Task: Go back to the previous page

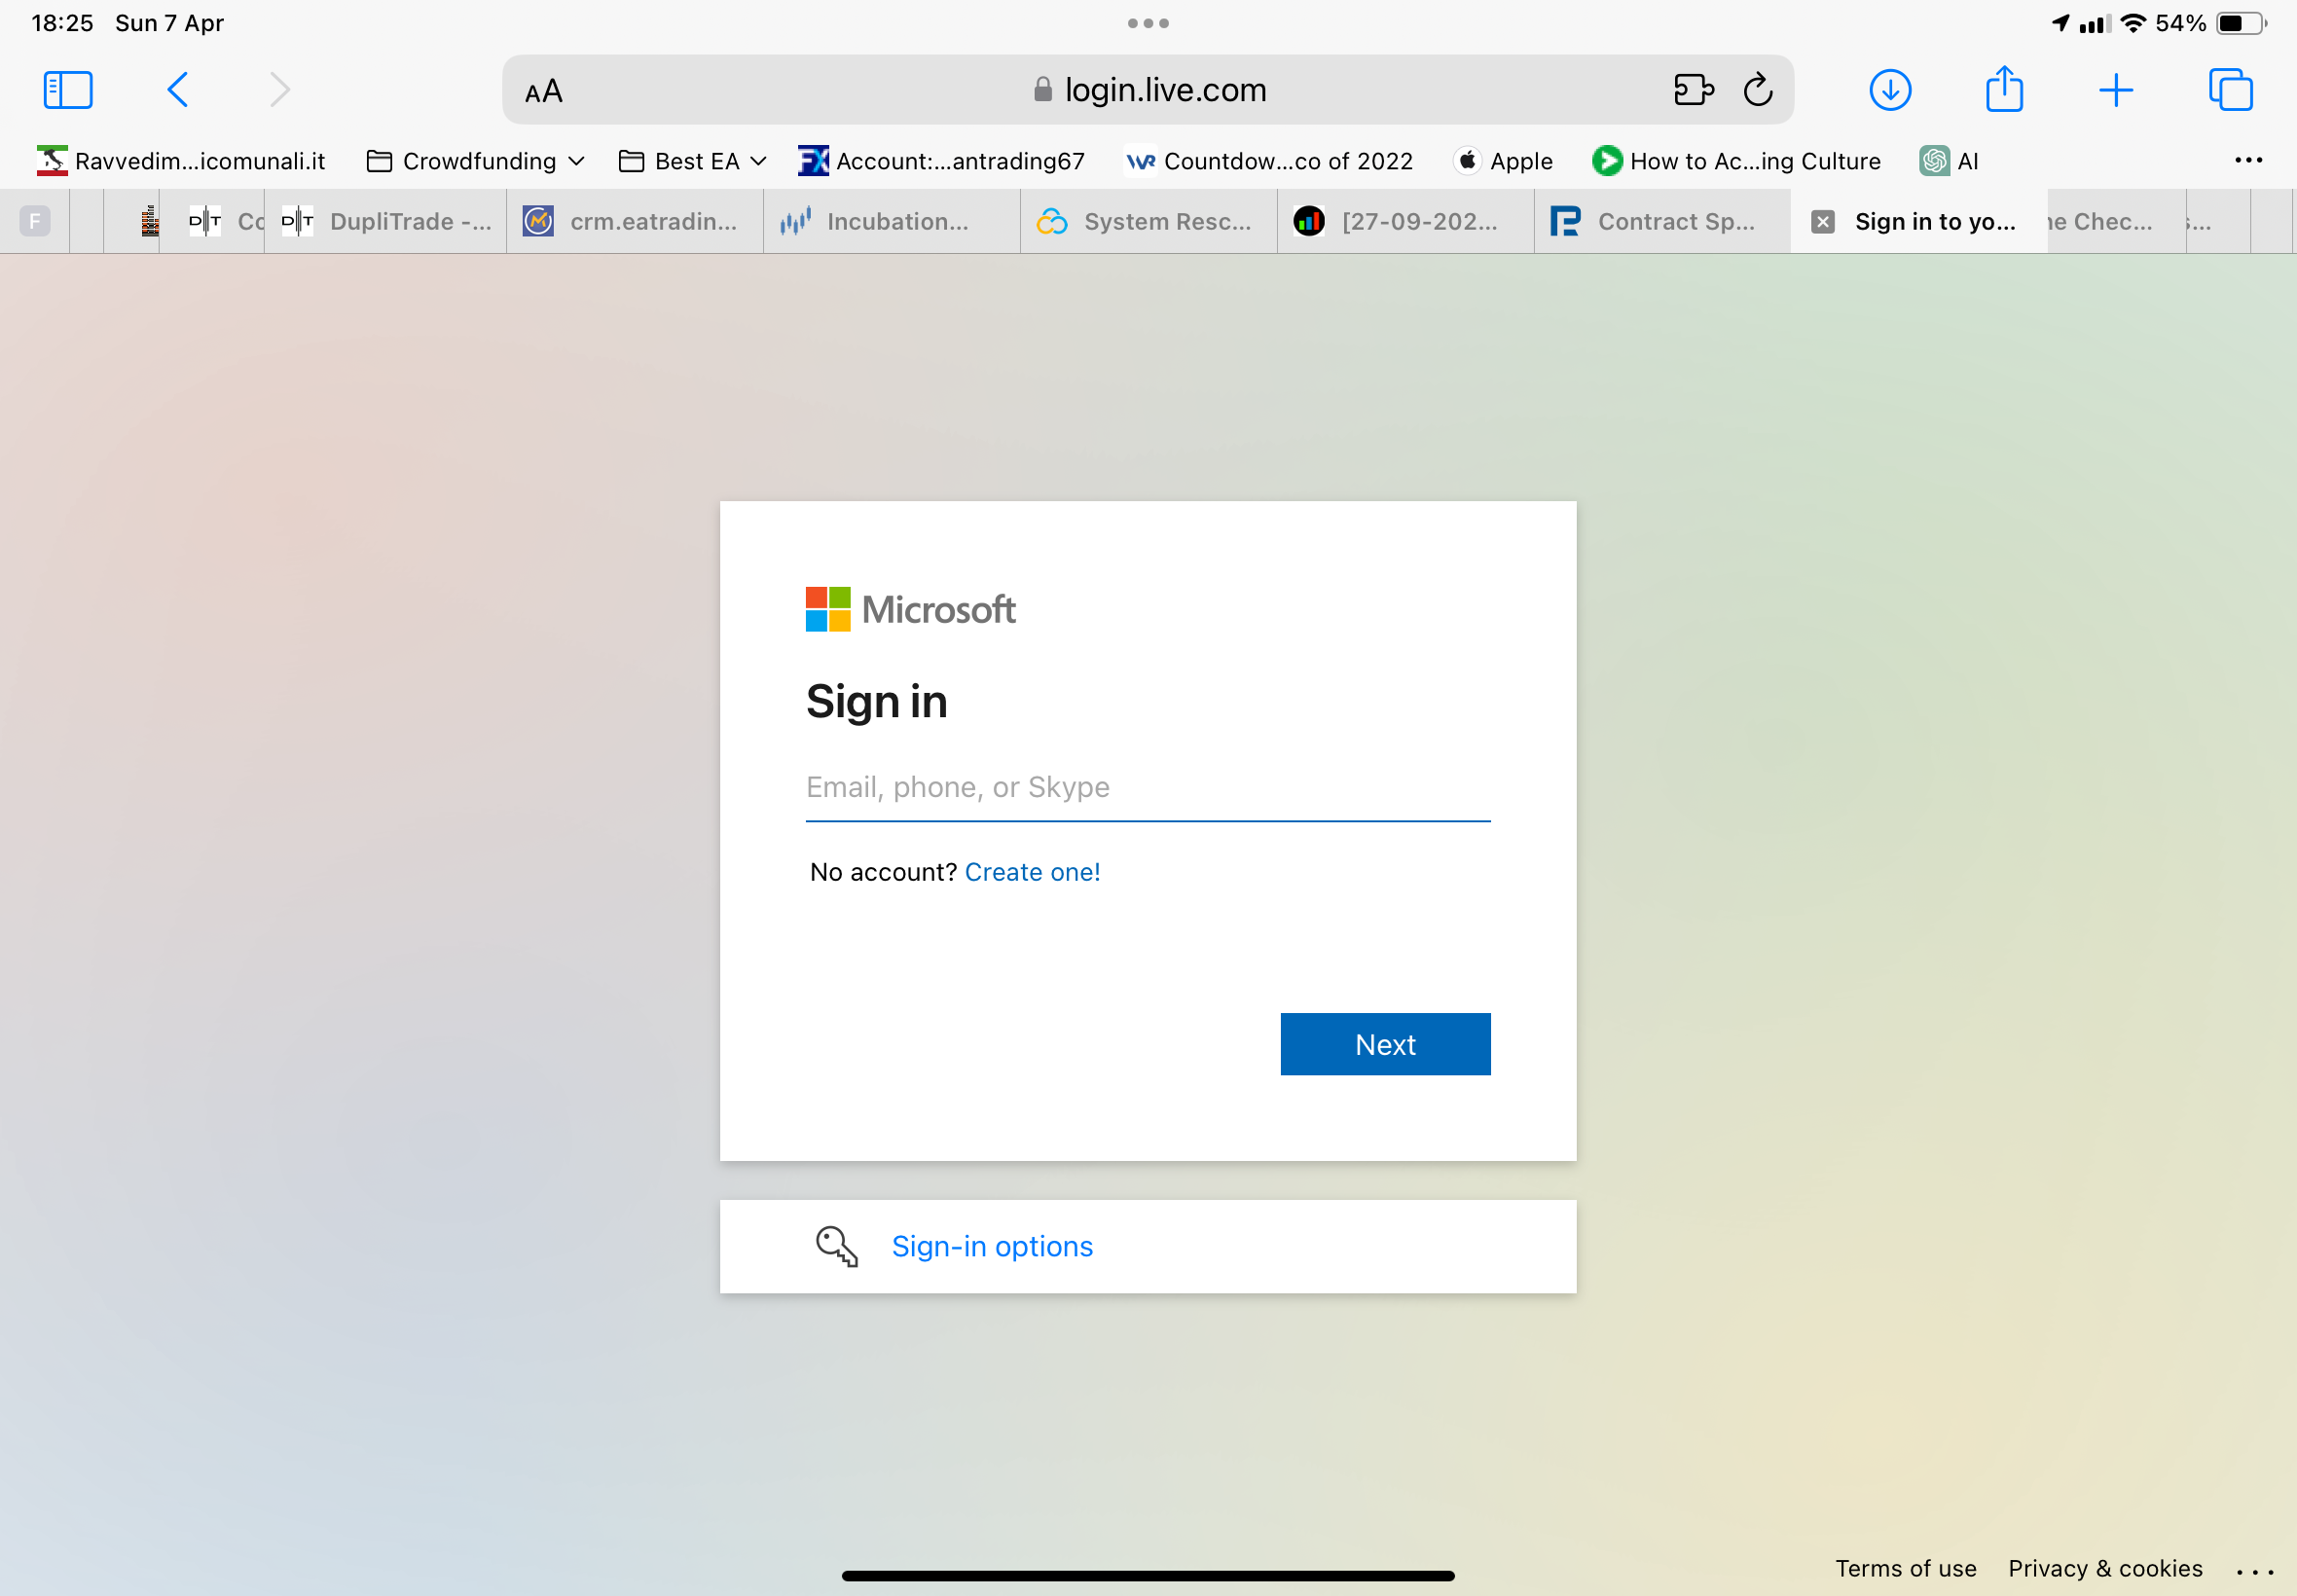Action: 177,90
